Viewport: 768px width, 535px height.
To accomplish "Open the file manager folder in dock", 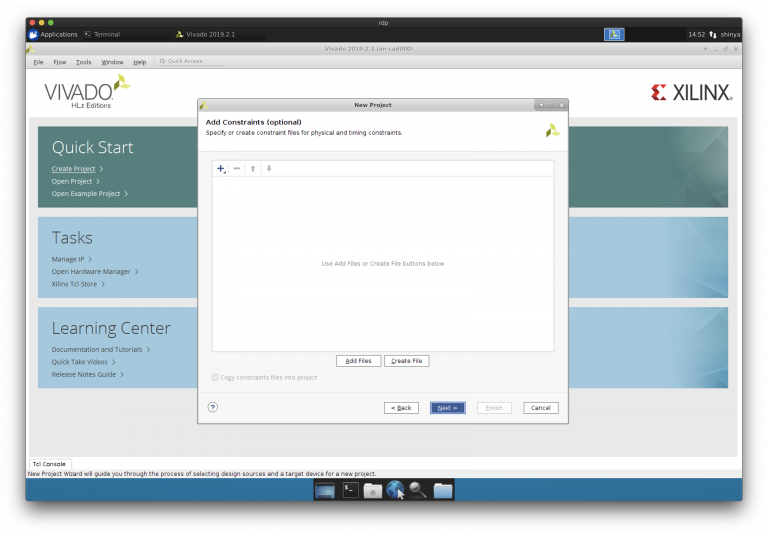I will 442,490.
